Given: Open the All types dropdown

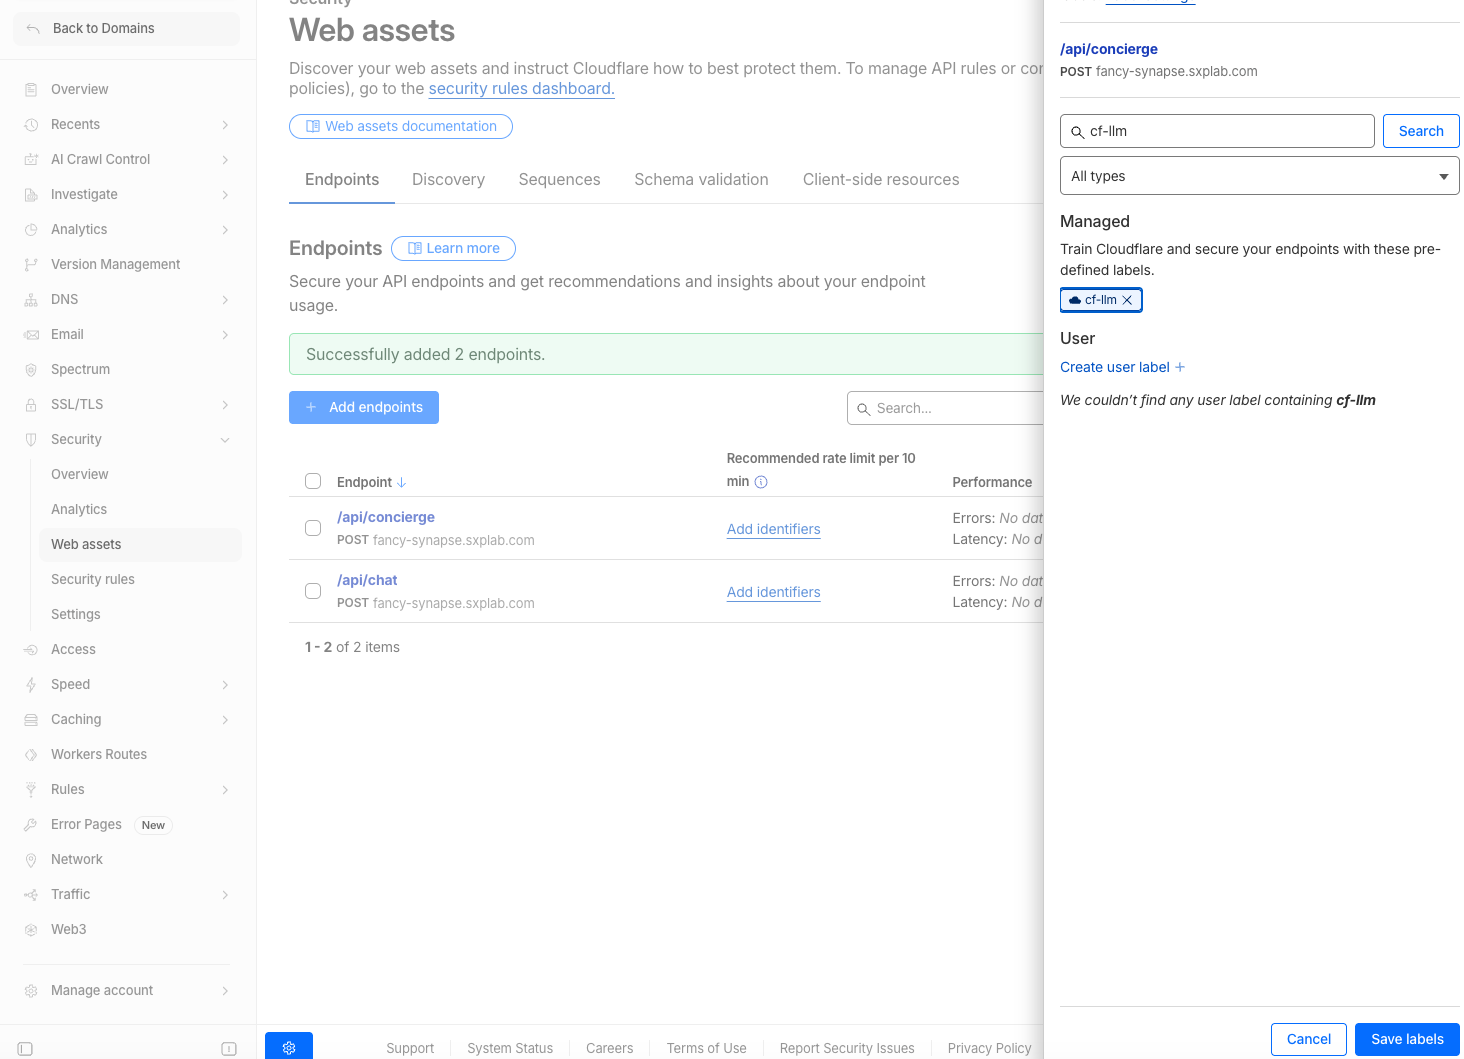Looking at the screenshot, I should click(1260, 176).
